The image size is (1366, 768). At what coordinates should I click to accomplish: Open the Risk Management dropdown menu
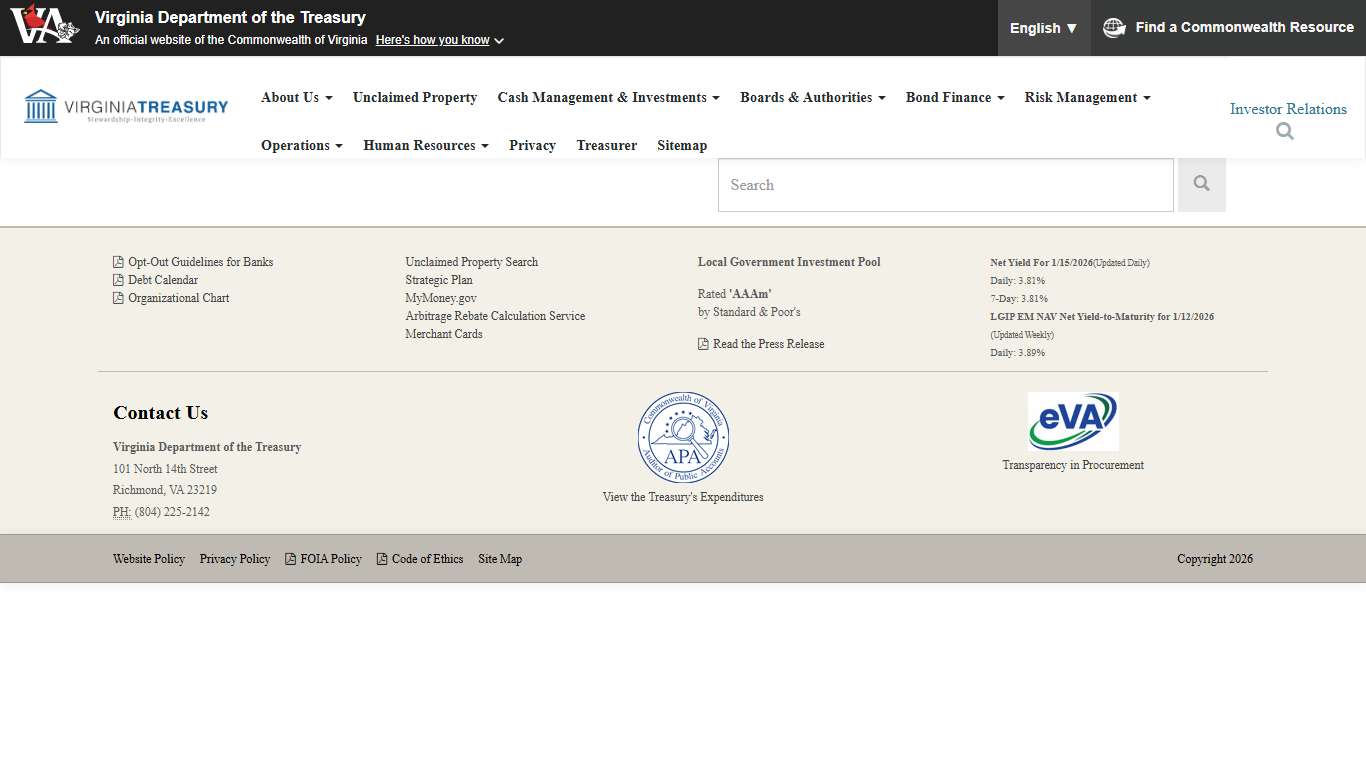(1087, 97)
